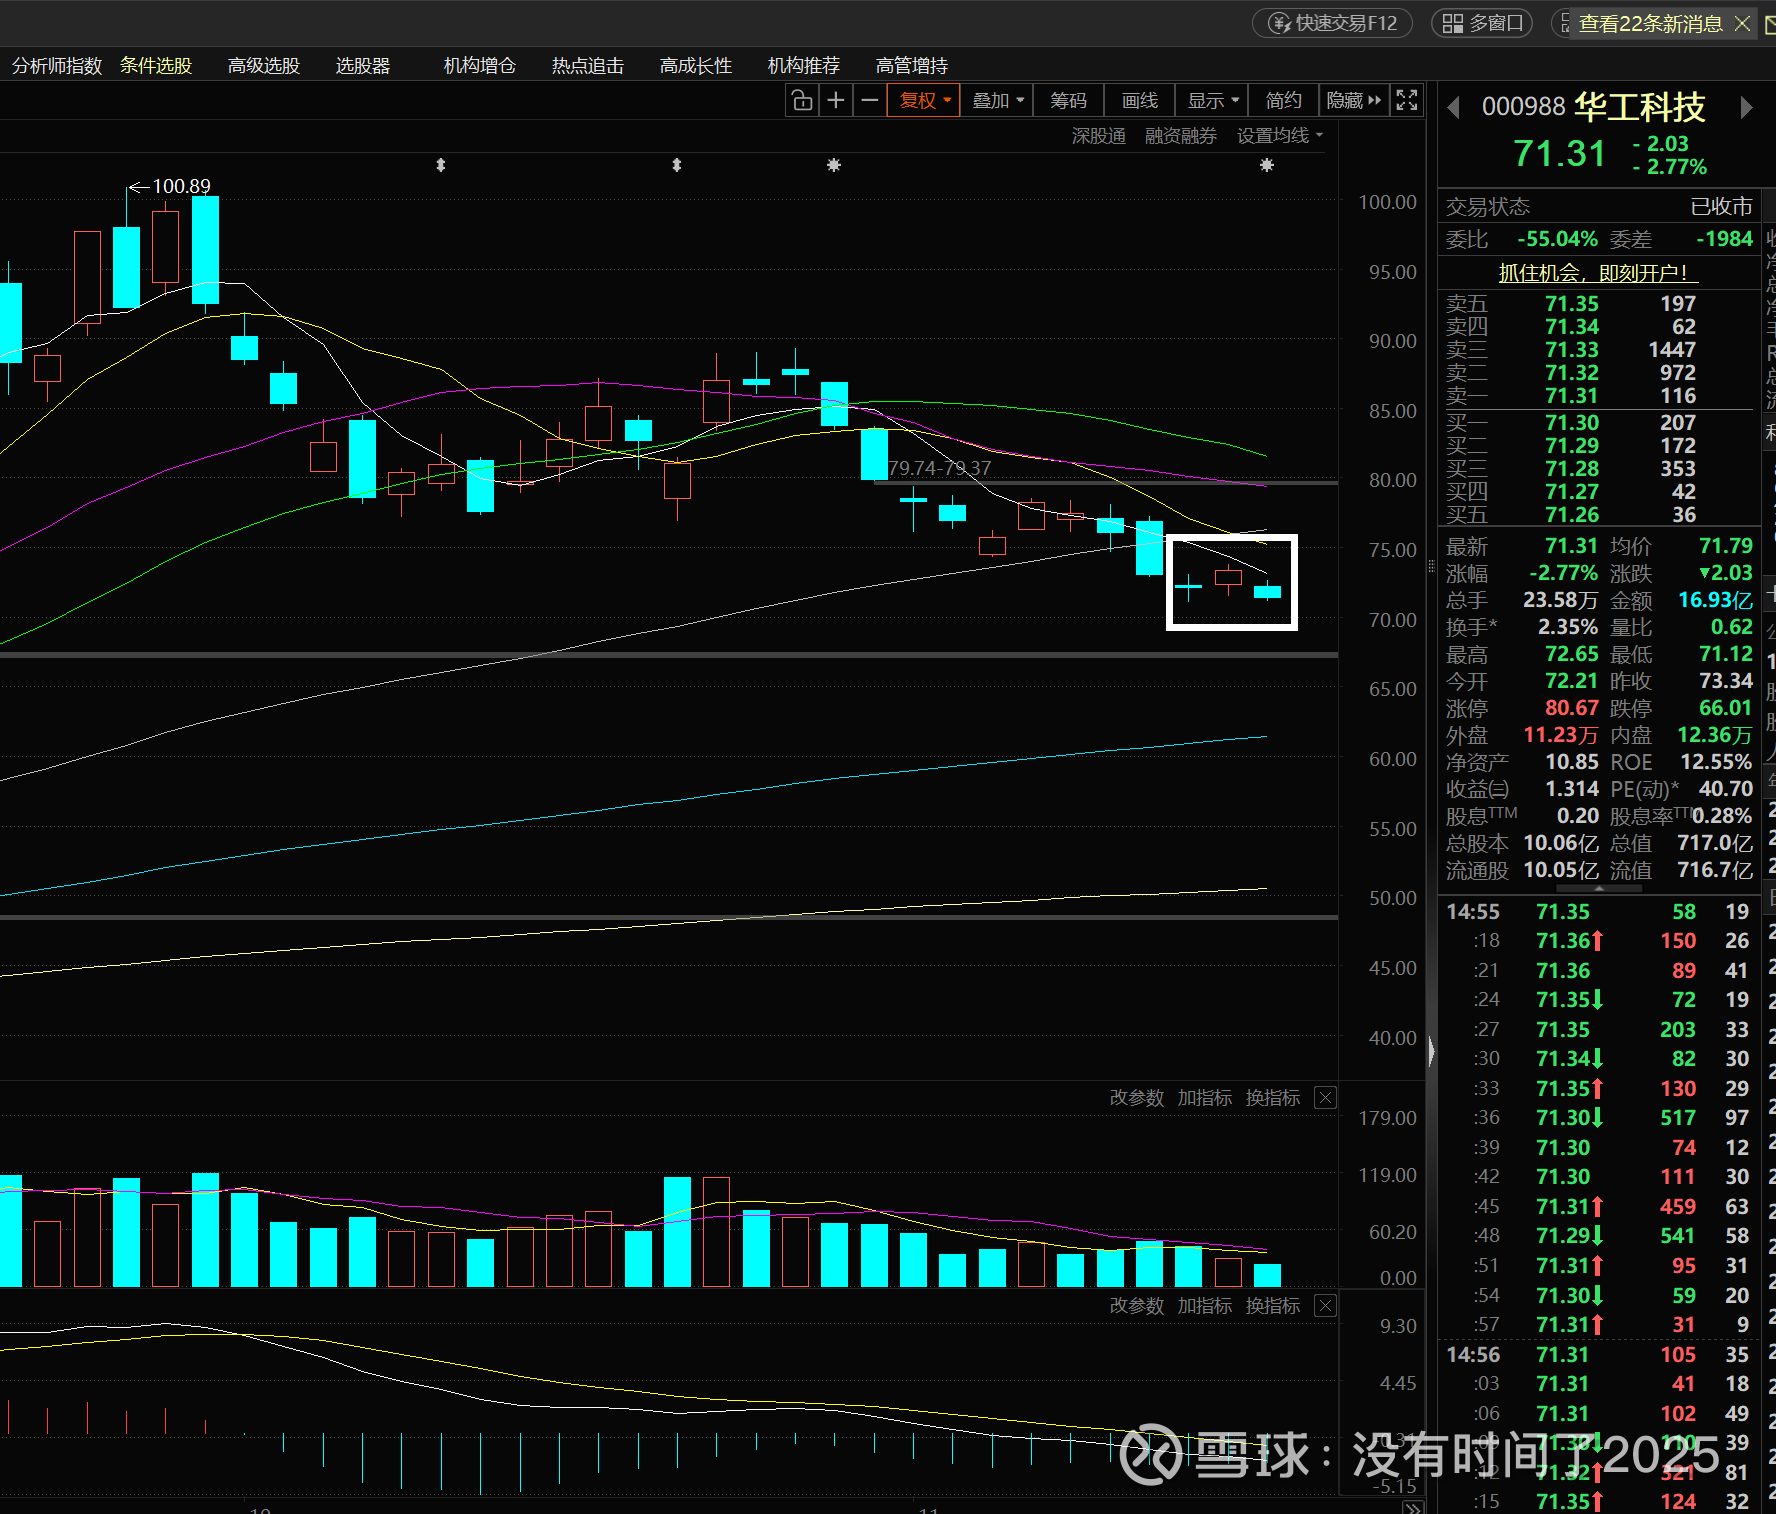The height and width of the screenshot is (1514, 1776).
Task: Click 改参数 in MACD panel
Action: (1137, 1306)
